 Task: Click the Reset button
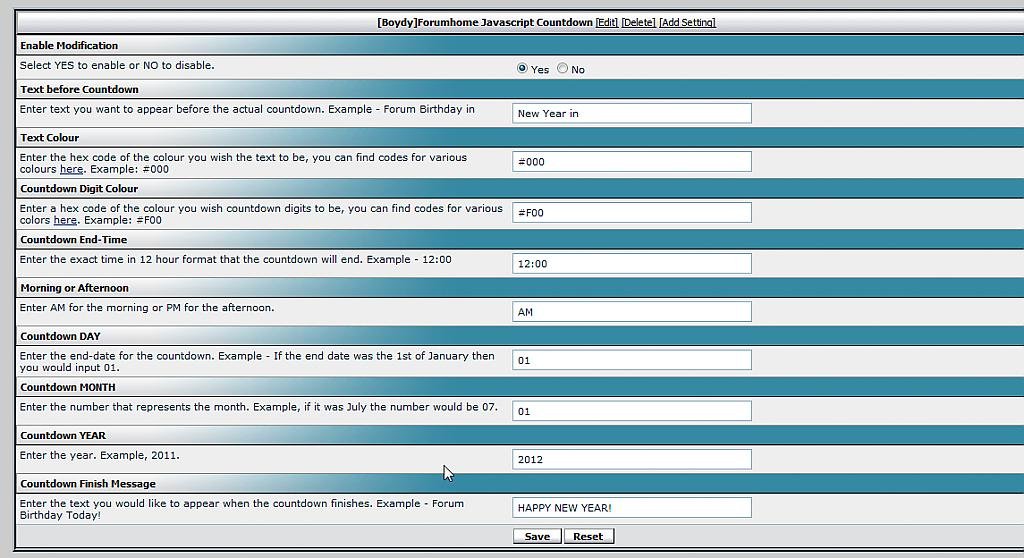(588, 536)
